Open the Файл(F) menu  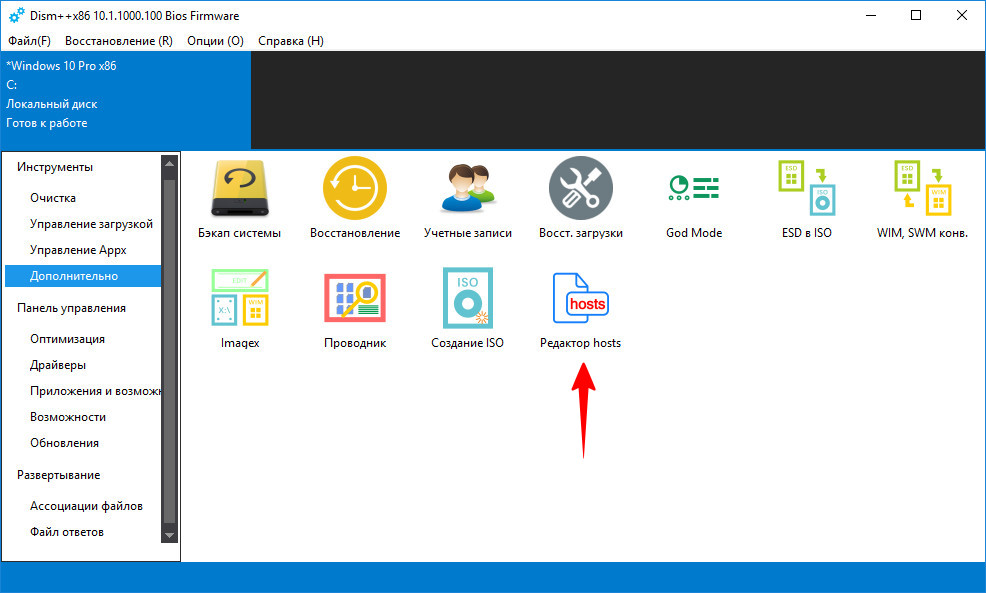point(29,41)
